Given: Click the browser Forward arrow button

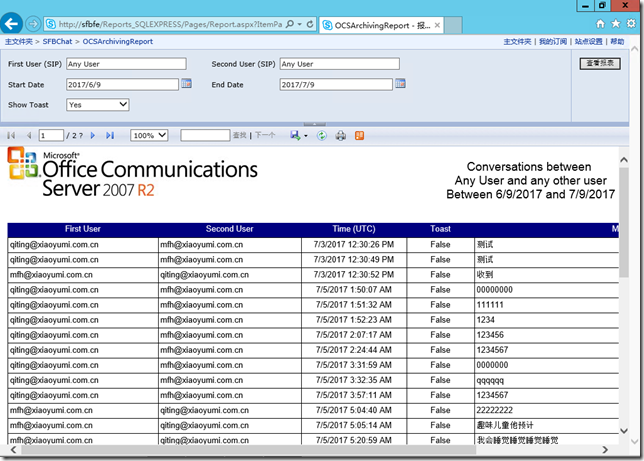Looking at the screenshot, I should click(x=33, y=24).
